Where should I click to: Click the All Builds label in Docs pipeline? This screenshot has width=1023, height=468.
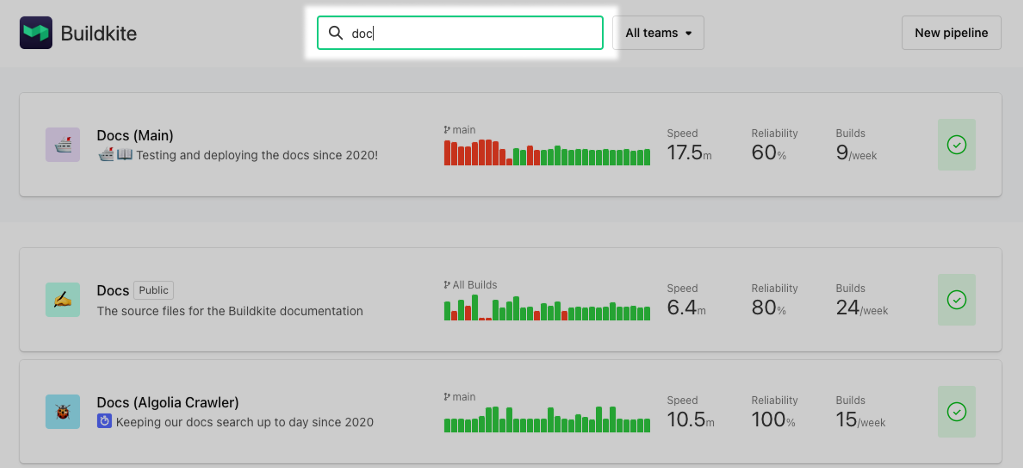click(x=475, y=285)
